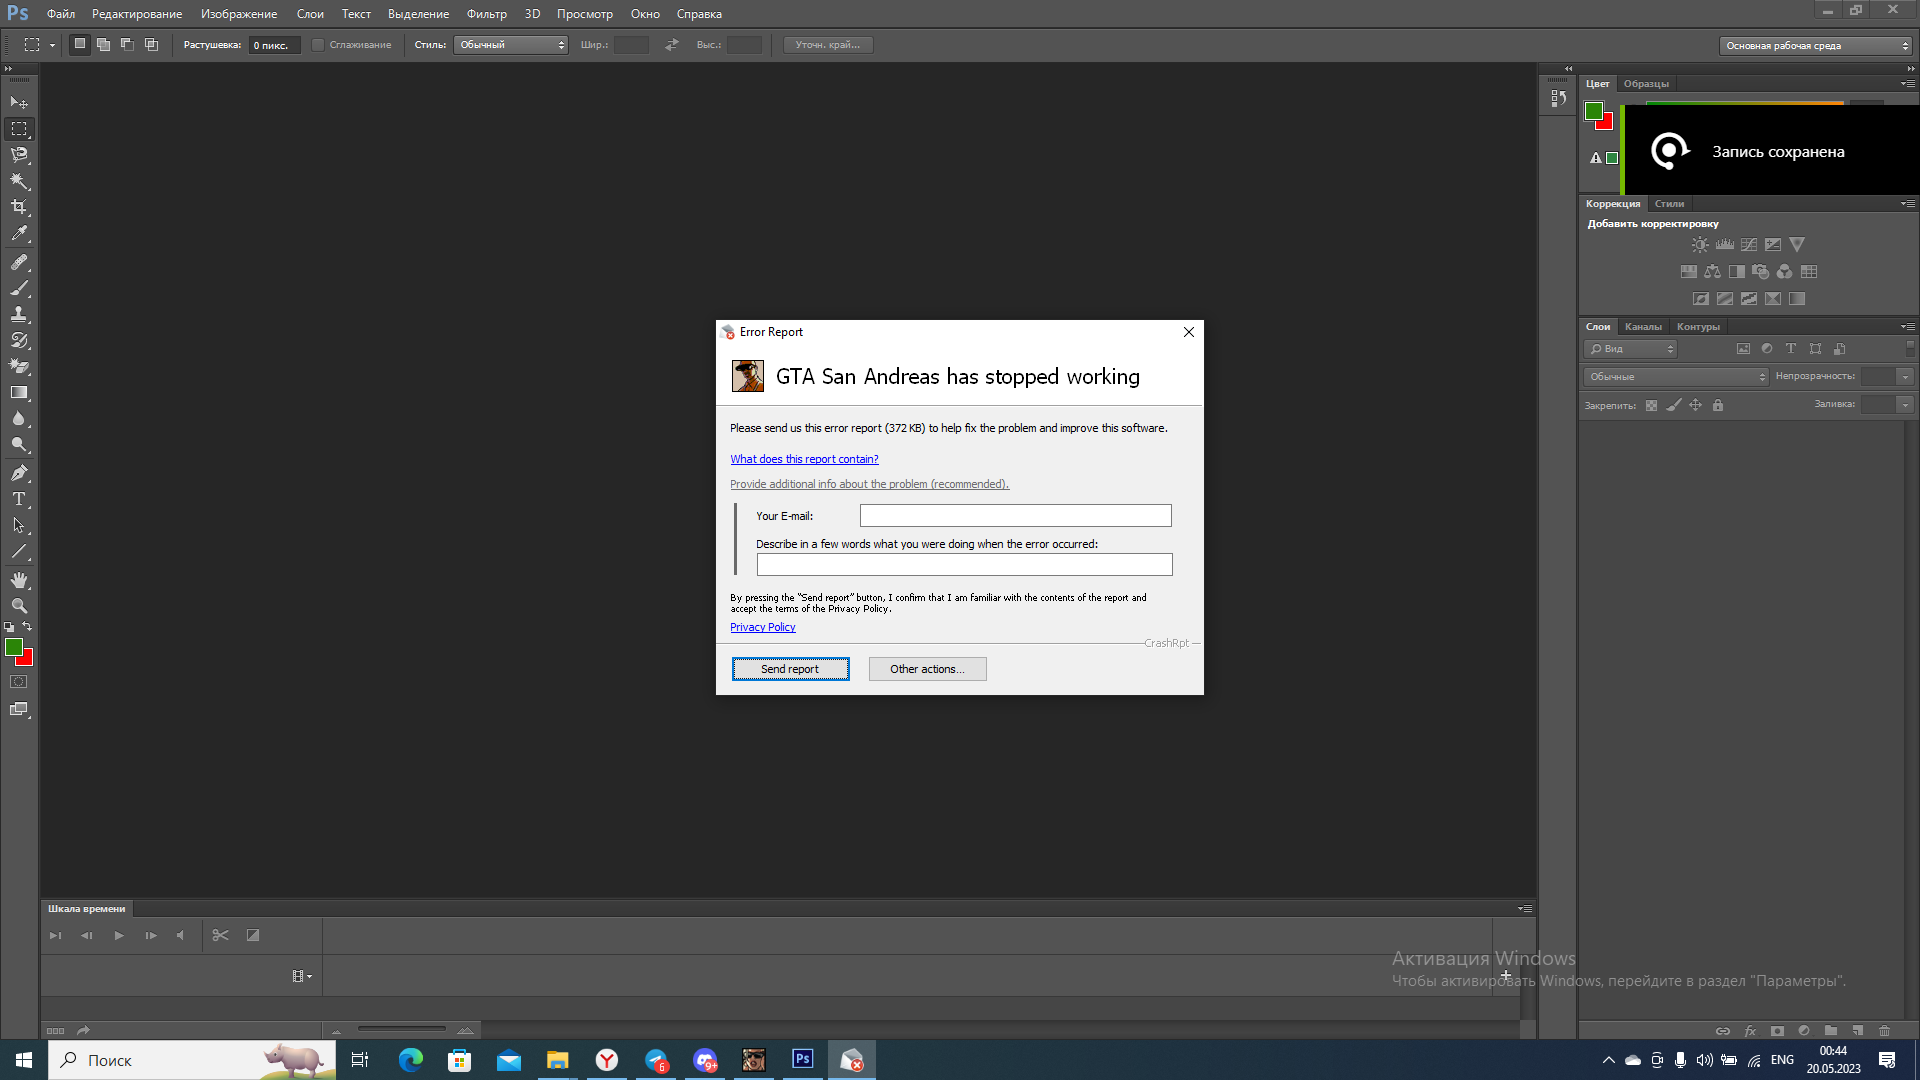Select the Lasso tool
Screen dimensions: 1920x1080
[19, 155]
